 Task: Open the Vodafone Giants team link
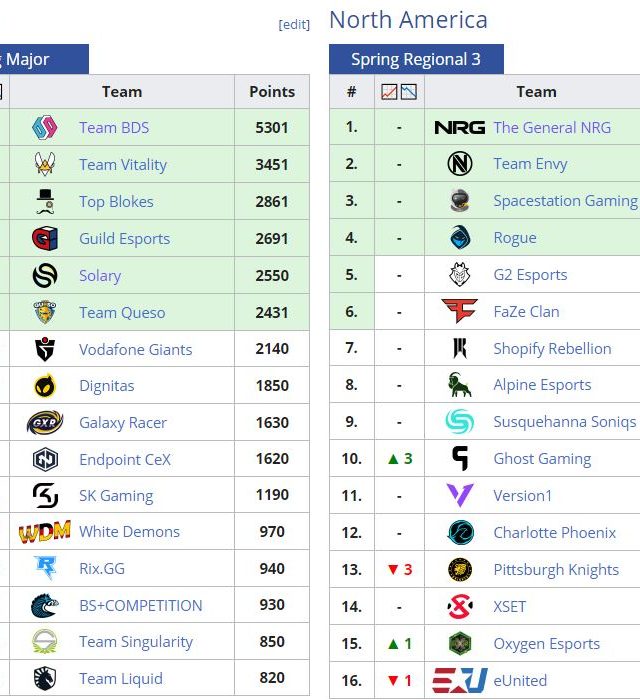coord(135,350)
